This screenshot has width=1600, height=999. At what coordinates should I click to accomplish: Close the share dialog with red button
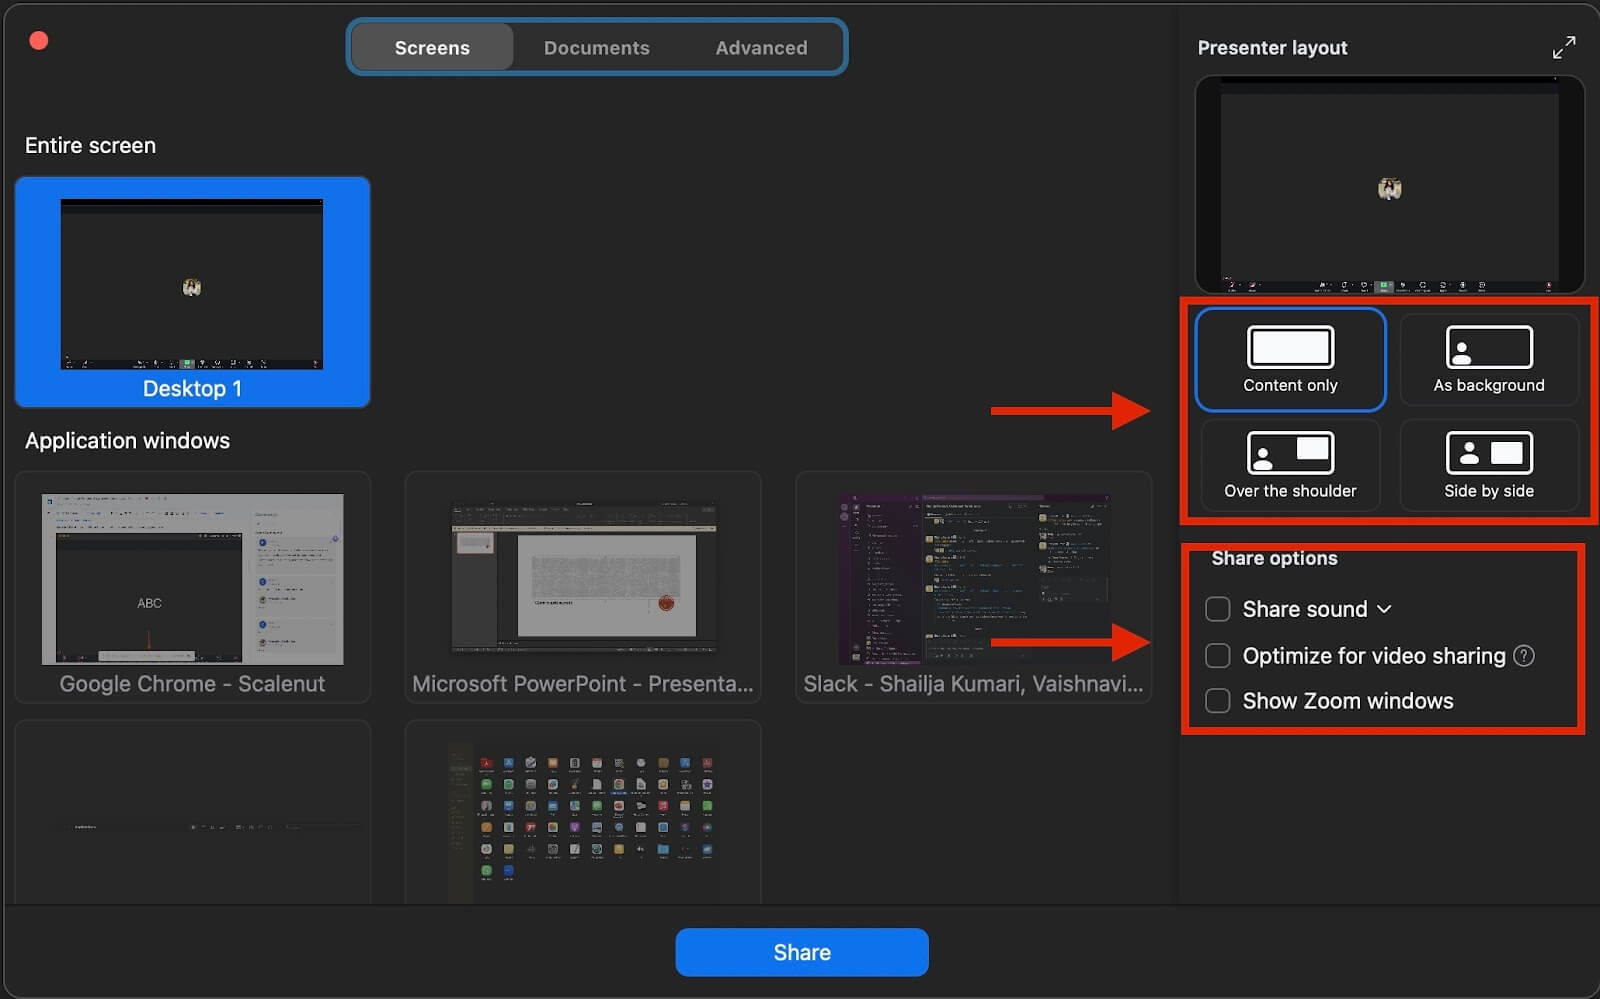pyautogui.click(x=39, y=40)
